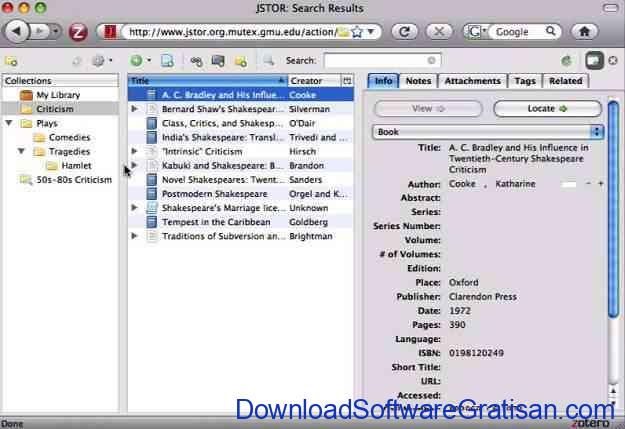Expand the Bernard Shaw's Shakespeare item
Screen dimensions: 625x429
point(134,108)
